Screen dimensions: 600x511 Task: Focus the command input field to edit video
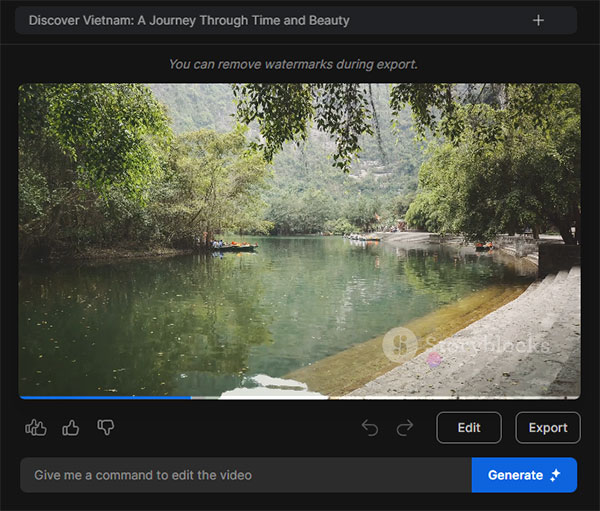point(246,475)
